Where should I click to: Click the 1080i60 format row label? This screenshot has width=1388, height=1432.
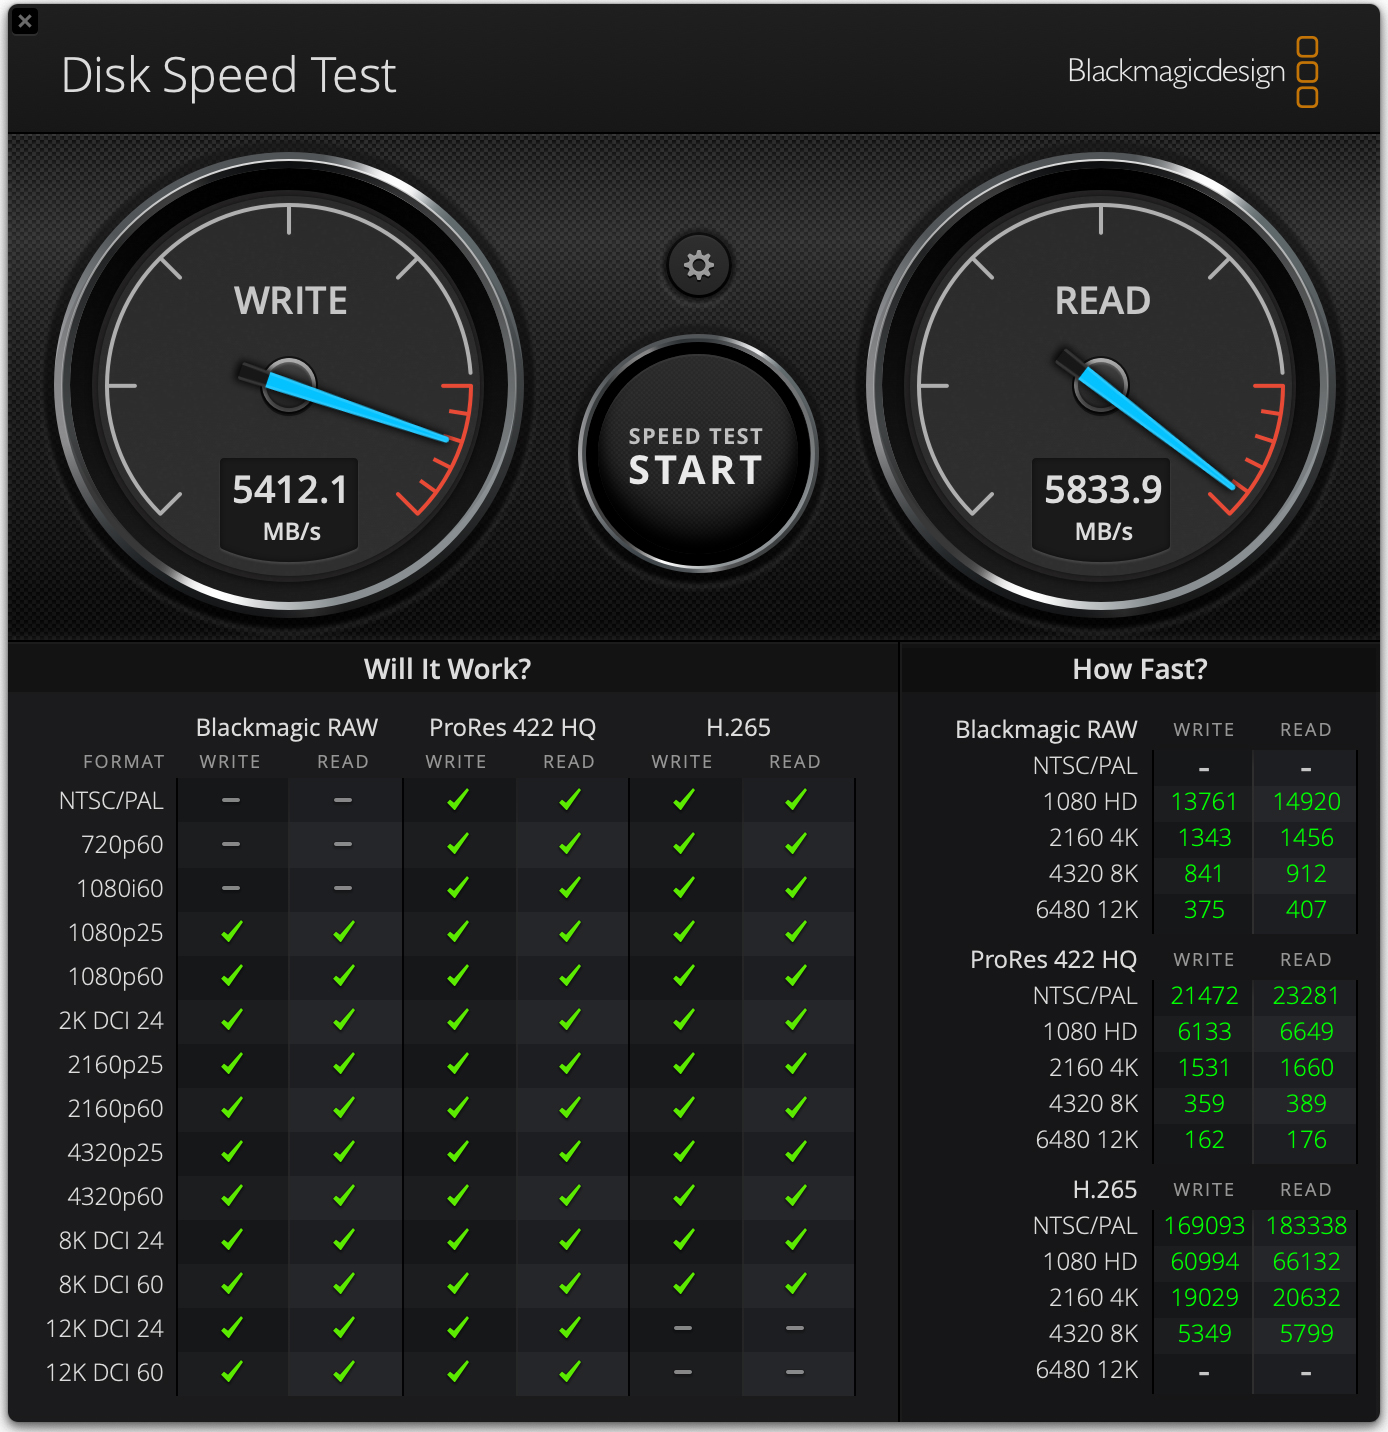point(120,889)
